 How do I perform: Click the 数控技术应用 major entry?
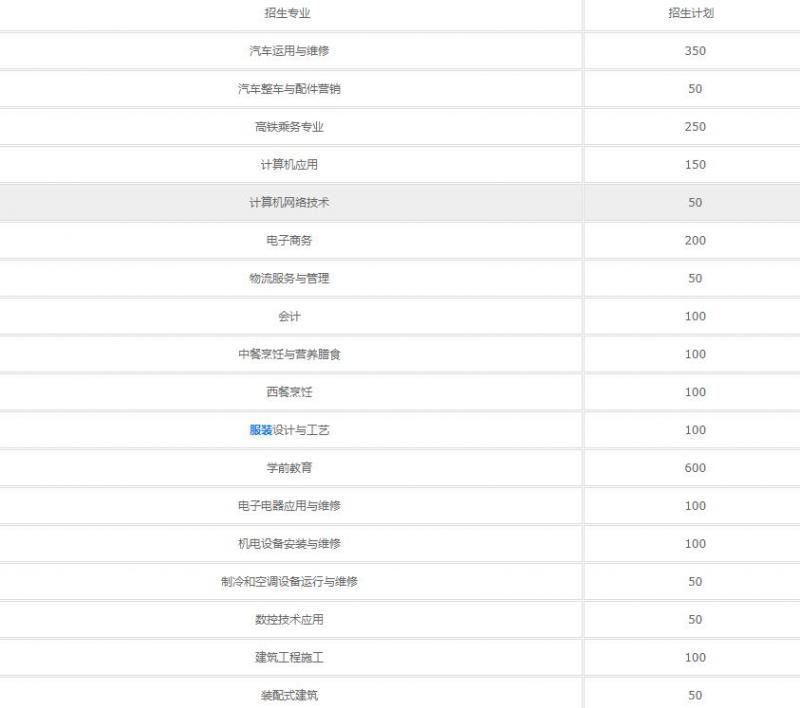(x=288, y=620)
